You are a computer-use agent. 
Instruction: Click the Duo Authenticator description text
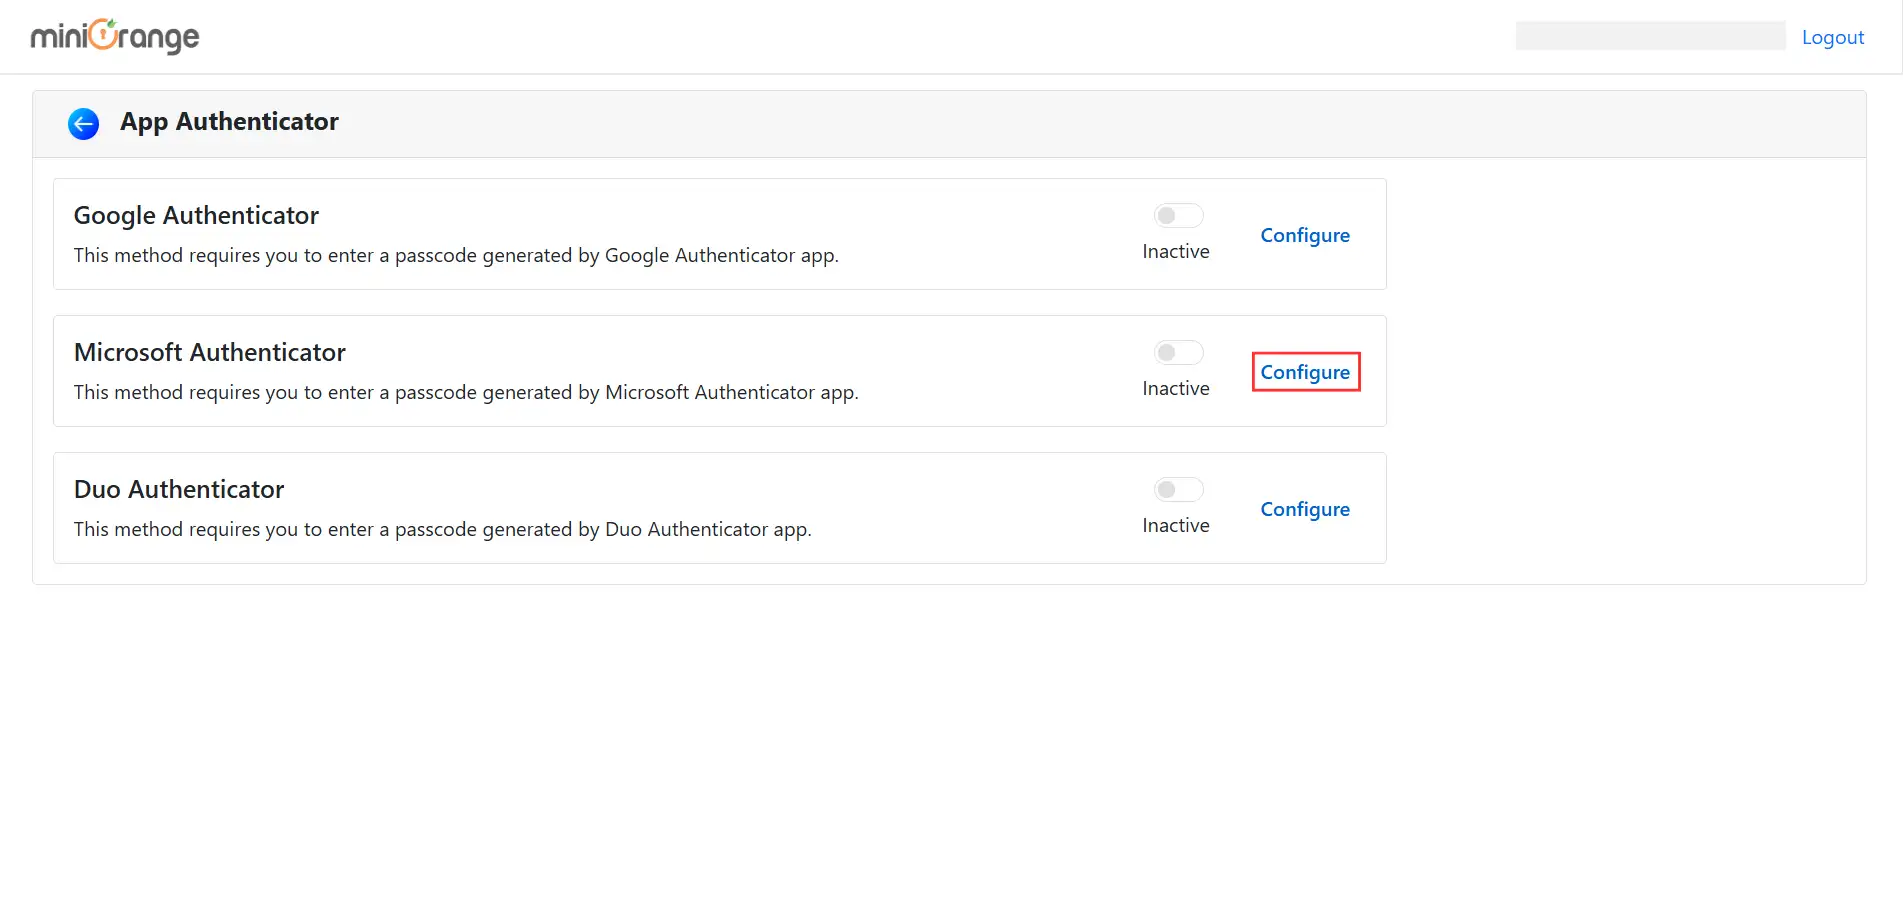coord(443,529)
